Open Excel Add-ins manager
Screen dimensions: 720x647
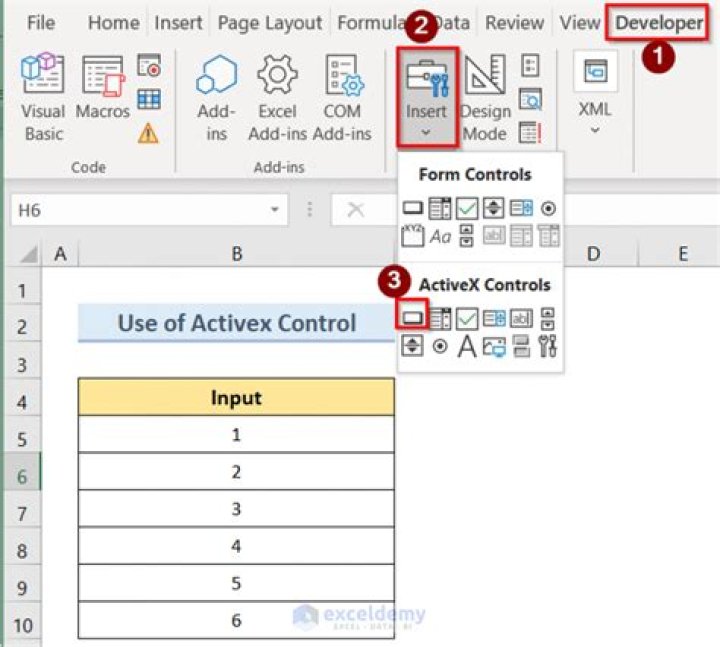[x=277, y=98]
